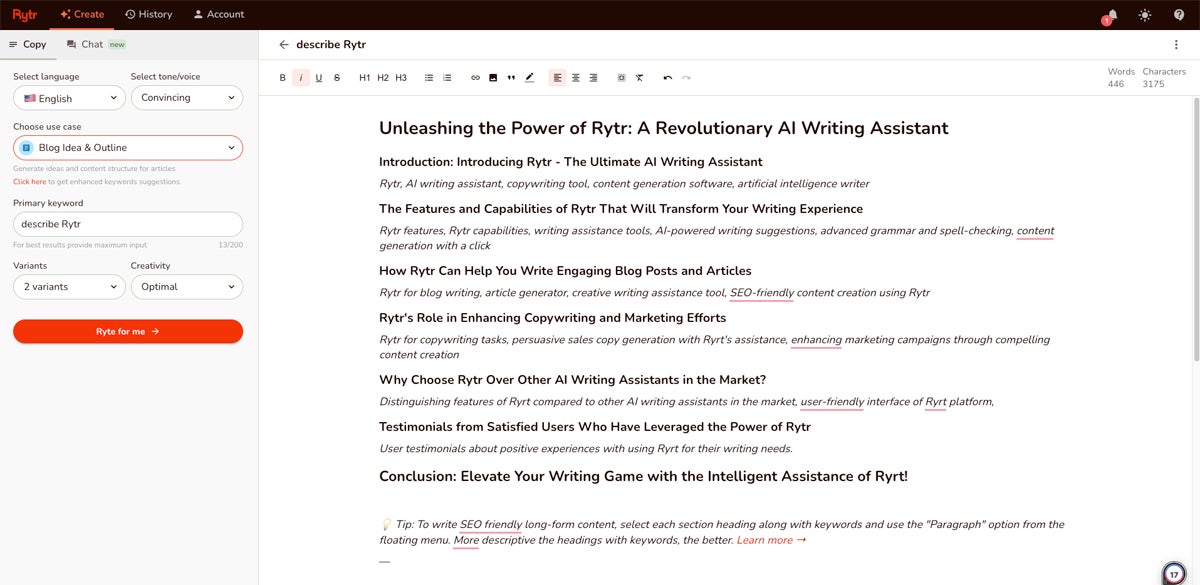1200x585 pixels.
Task: Align text center
Action: click(x=576, y=78)
